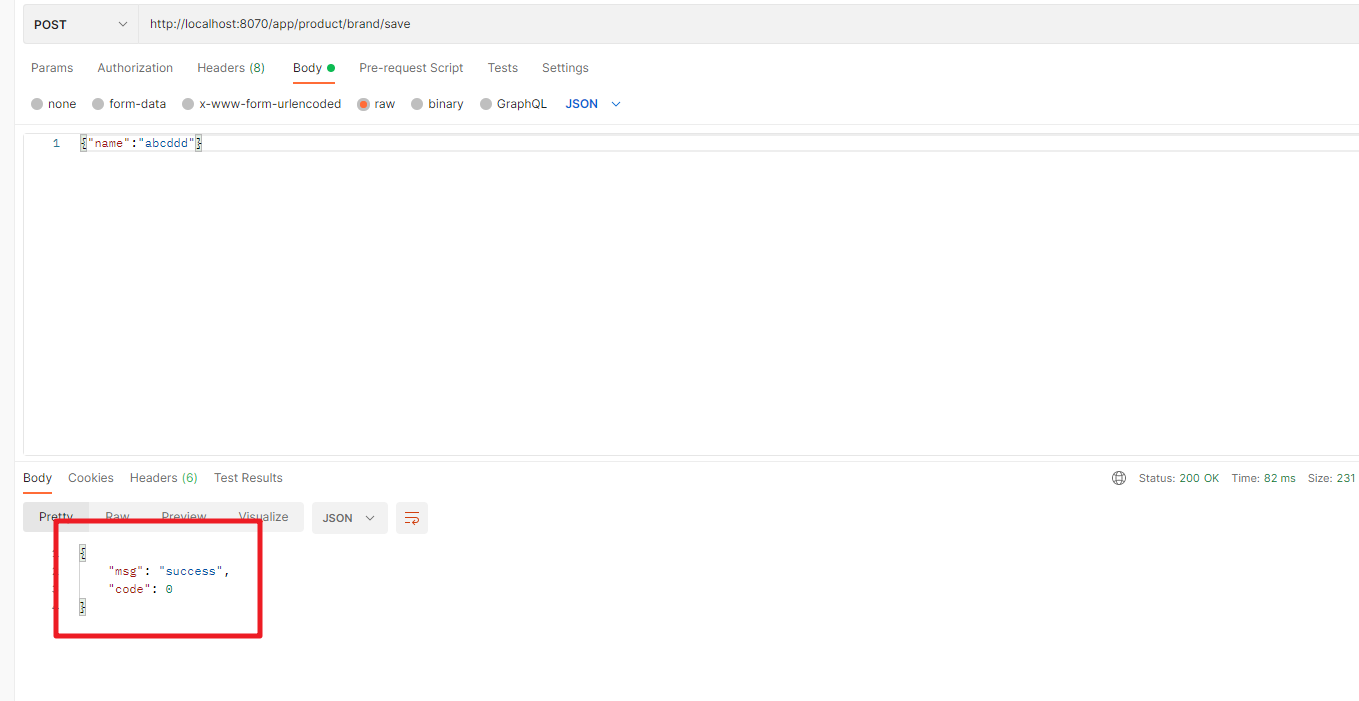This screenshot has width=1359, height=701.
Task: Open the response Body tab
Action: pyautogui.click(x=38, y=478)
